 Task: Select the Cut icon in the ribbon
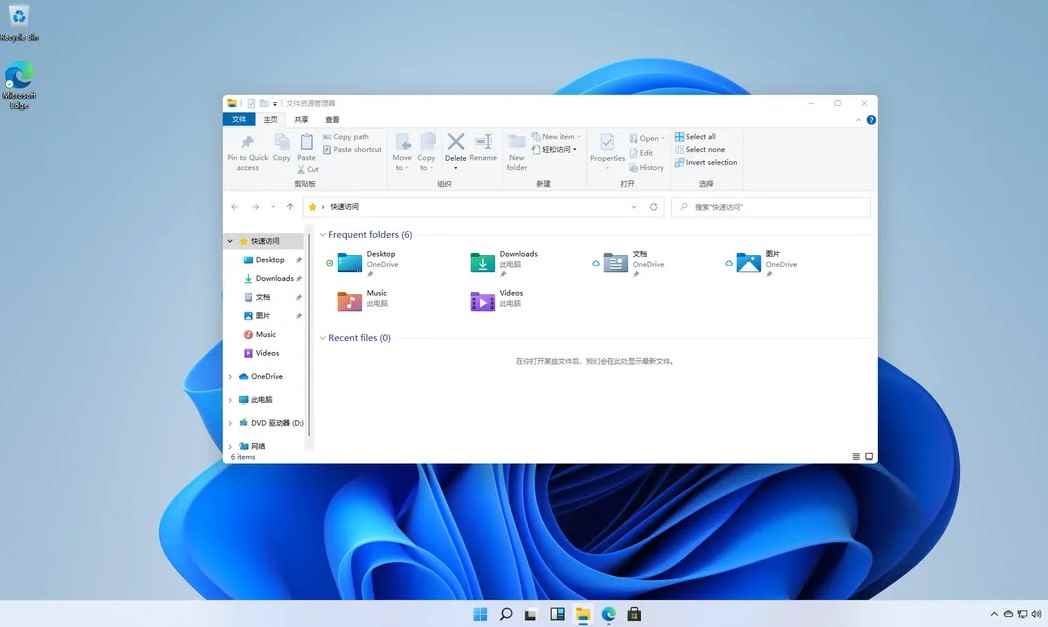pos(308,169)
